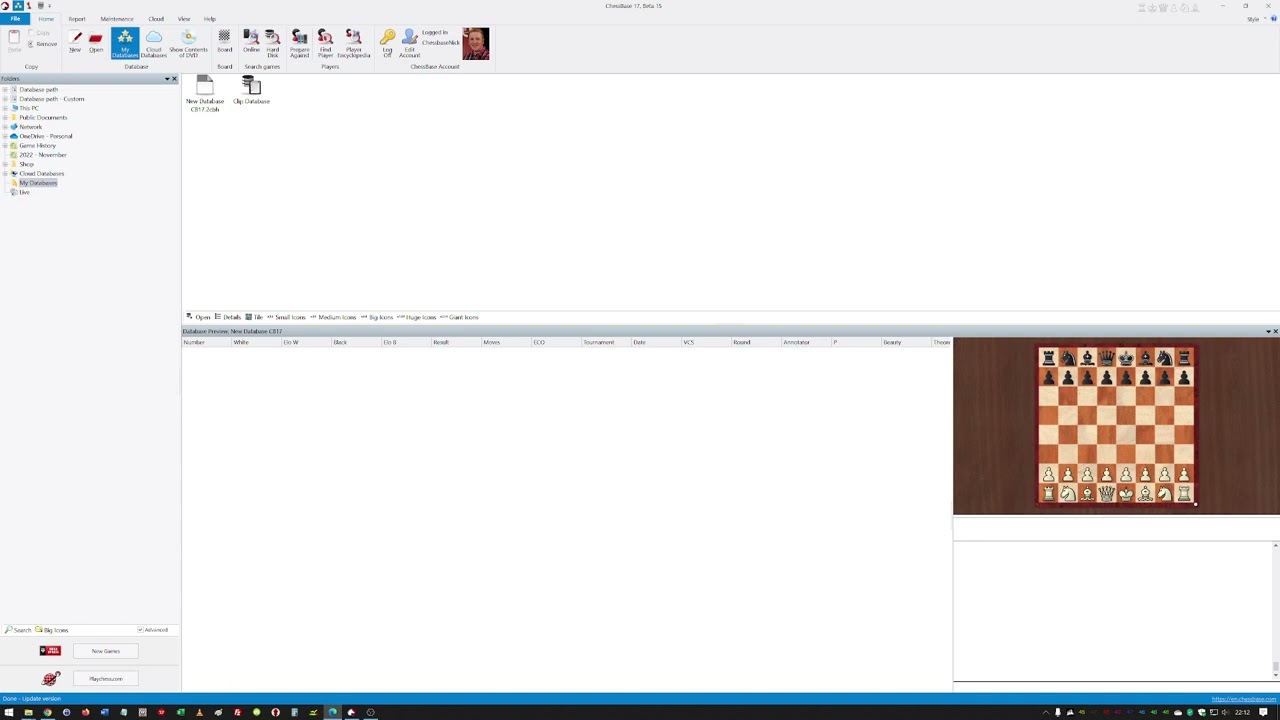Click the red Open database icon
Screen dimensions: 1280x720
(95, 41)
